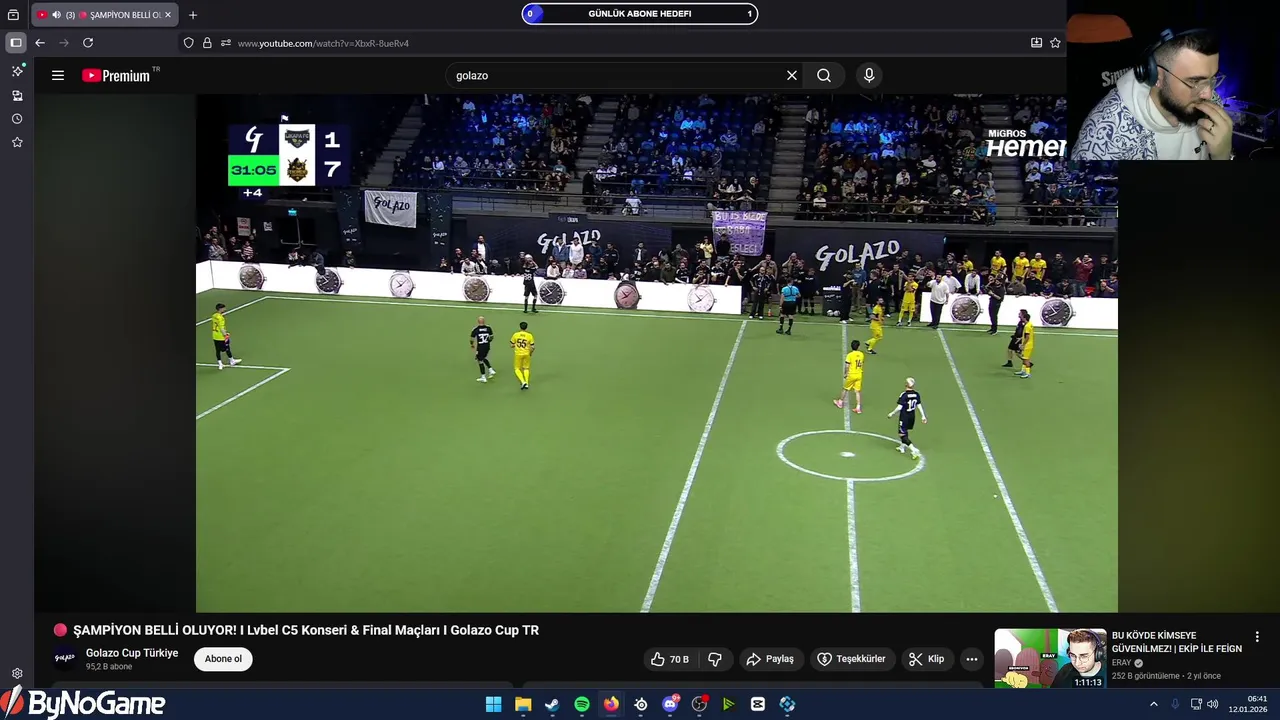Click the video title ŞAMPİYON BELLİ OLUYOR text
This screenshot has height=720, width=1280.
point(306,630)
